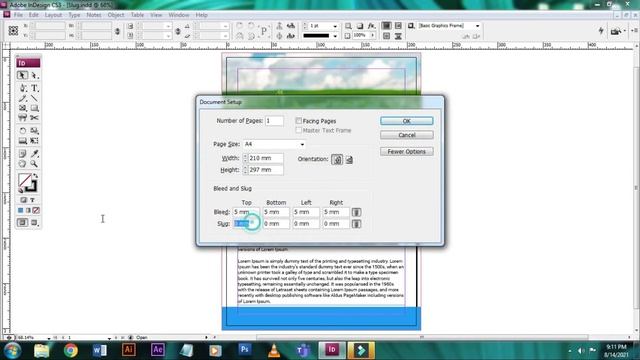Select the Selection tool arrow
Viewport: 640px width, 360px height.
pos(22,76)
